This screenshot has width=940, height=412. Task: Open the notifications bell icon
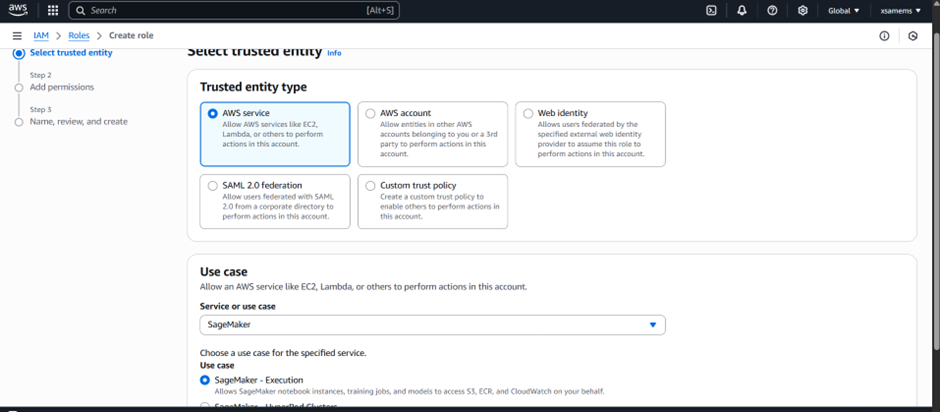[742, 10]
